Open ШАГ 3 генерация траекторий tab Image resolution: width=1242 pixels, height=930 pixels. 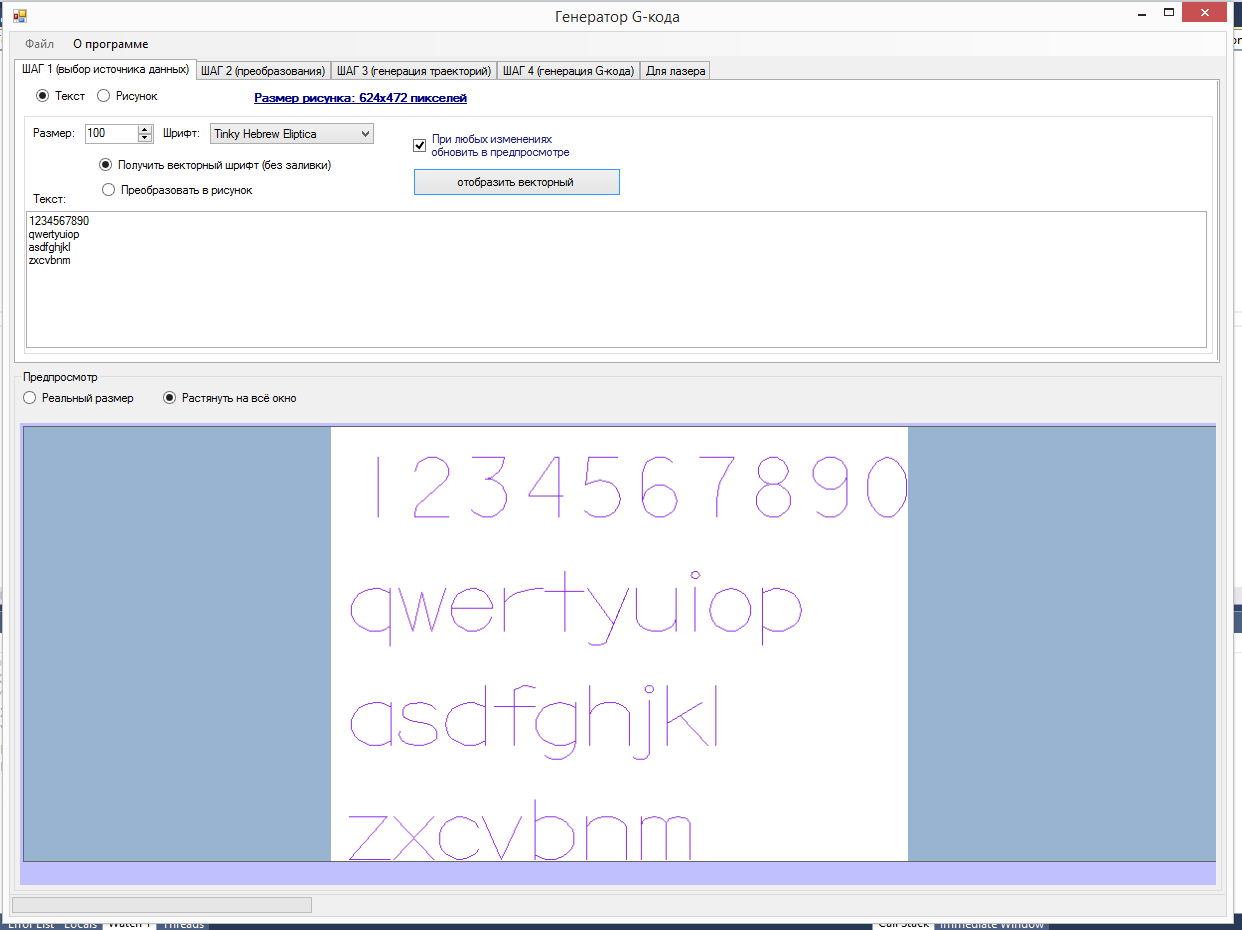coord(414,71)
